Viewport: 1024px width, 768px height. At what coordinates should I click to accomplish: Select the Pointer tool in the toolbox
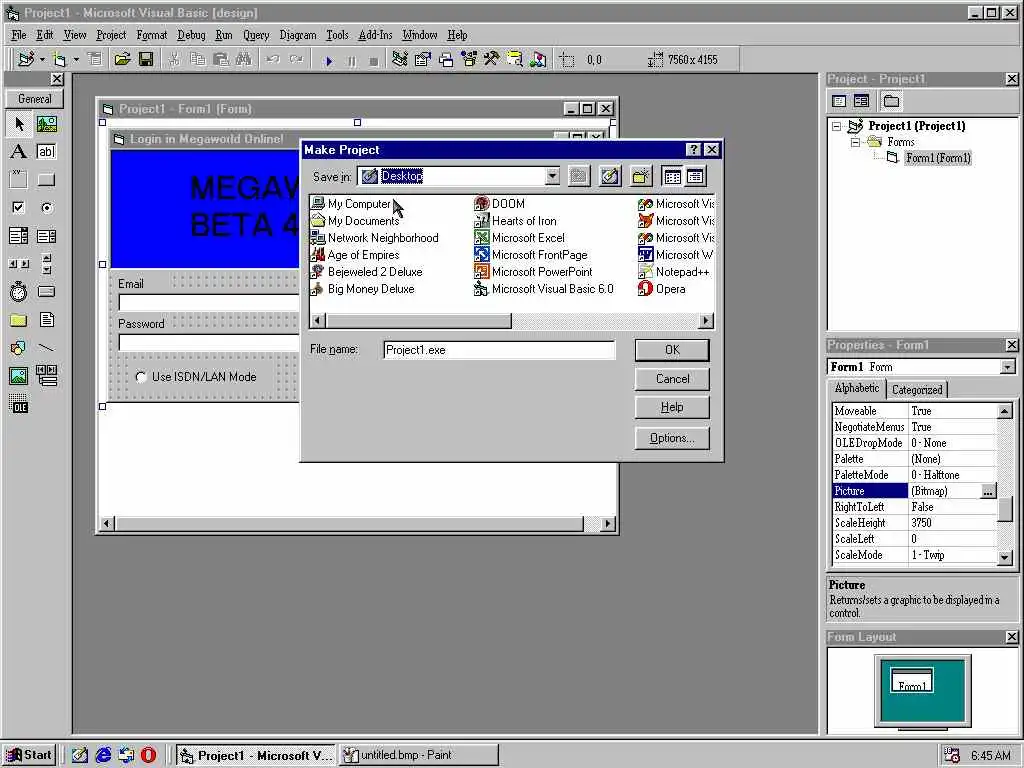[19, 123]
